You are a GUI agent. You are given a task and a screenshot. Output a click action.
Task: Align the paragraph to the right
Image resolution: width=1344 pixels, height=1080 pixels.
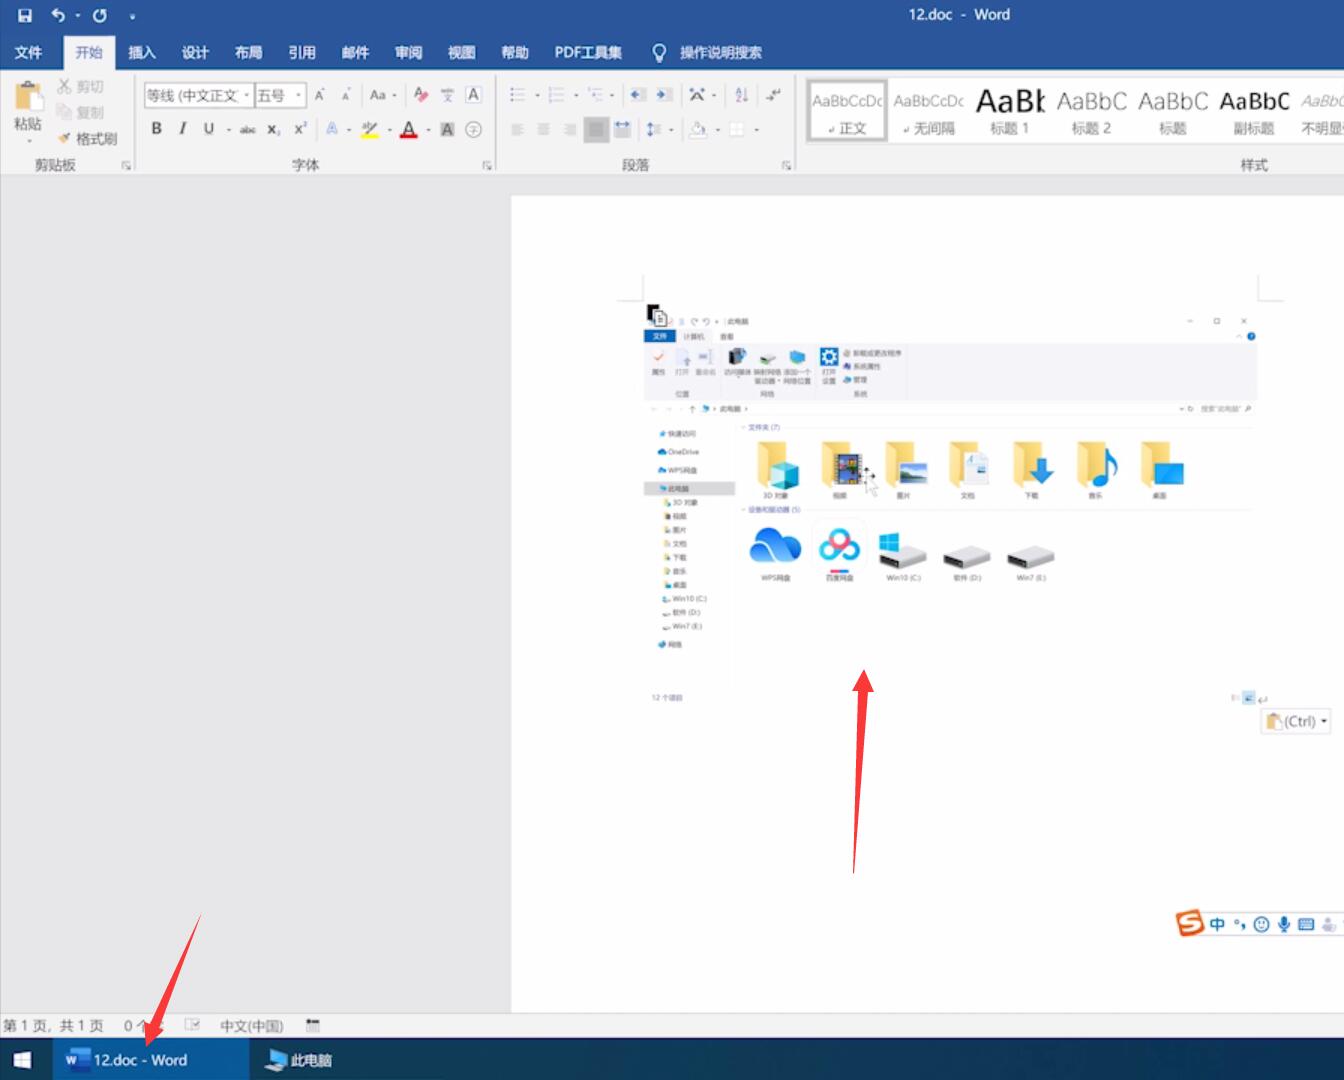[570, 129]
